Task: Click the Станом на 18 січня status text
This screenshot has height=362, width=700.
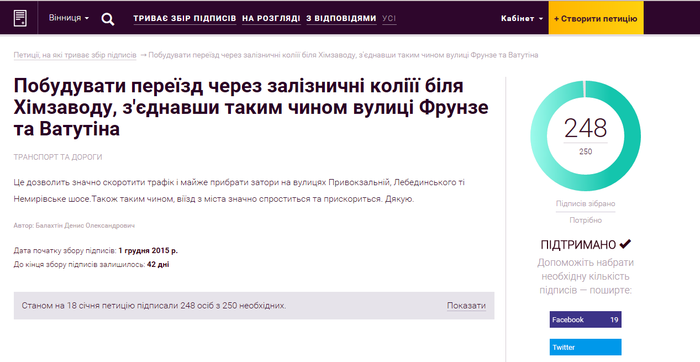Action: [x=154, y=306]
